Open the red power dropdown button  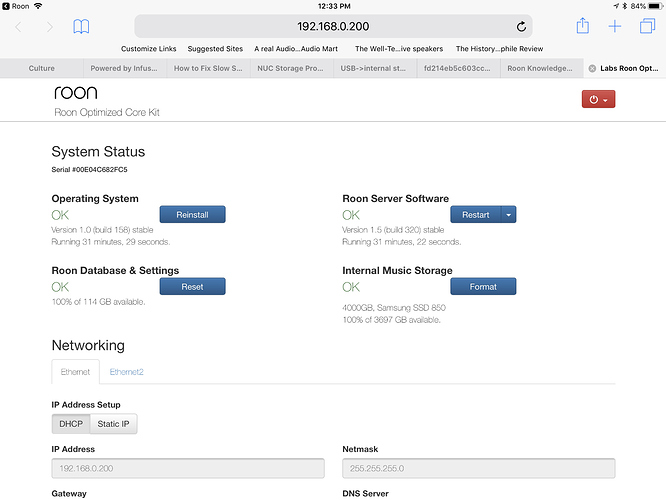click(598, 99)
